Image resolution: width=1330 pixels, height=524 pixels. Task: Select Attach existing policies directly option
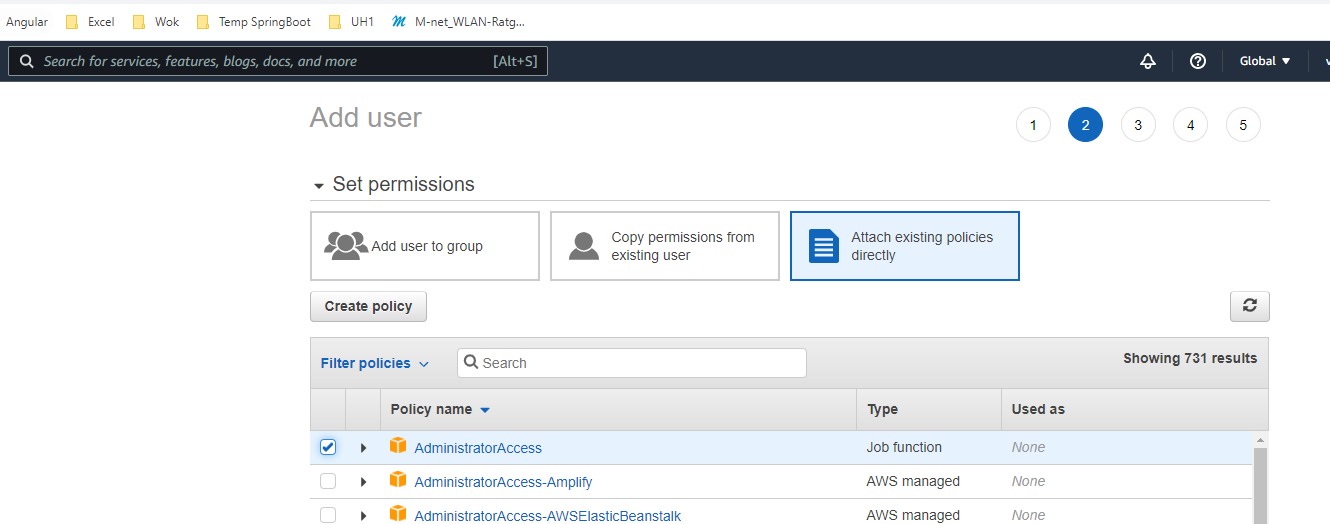[x=904, y=246]
